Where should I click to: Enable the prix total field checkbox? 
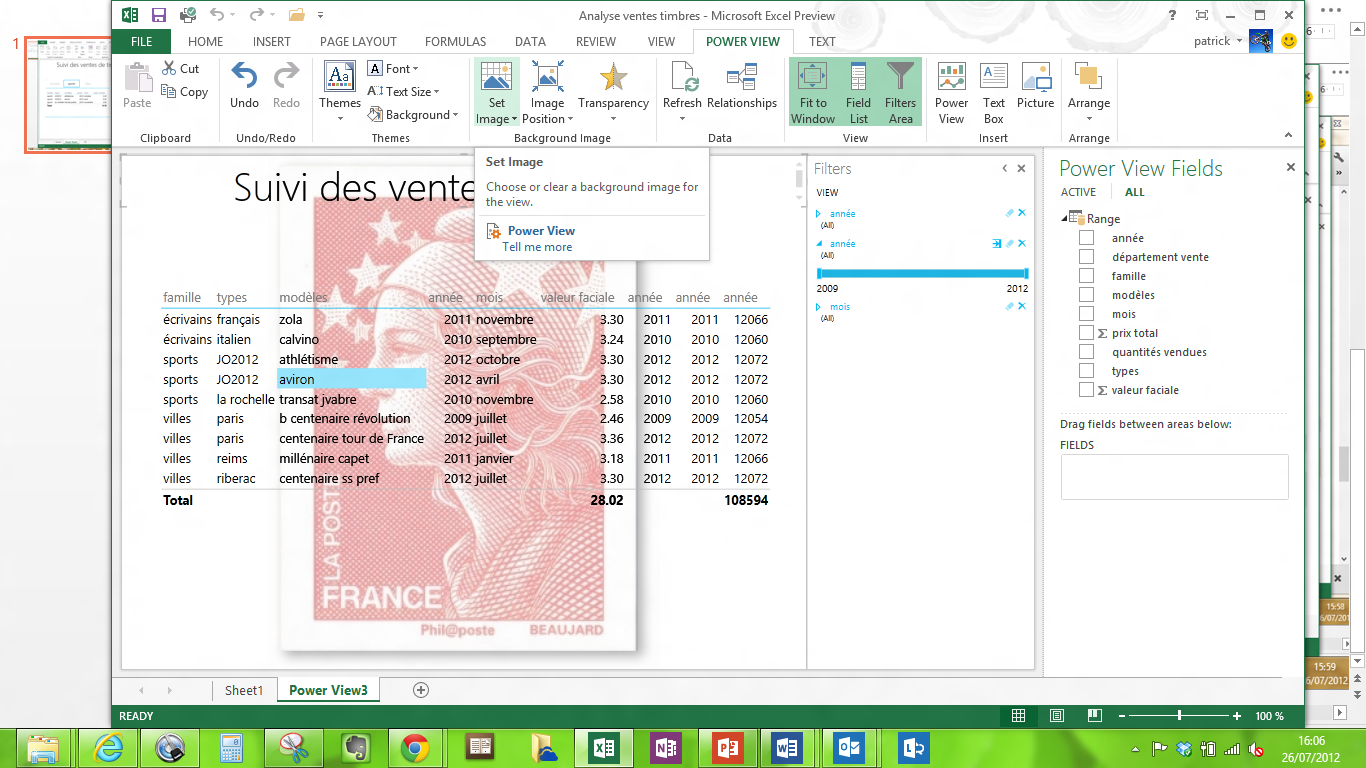[x=1086, y=333]
